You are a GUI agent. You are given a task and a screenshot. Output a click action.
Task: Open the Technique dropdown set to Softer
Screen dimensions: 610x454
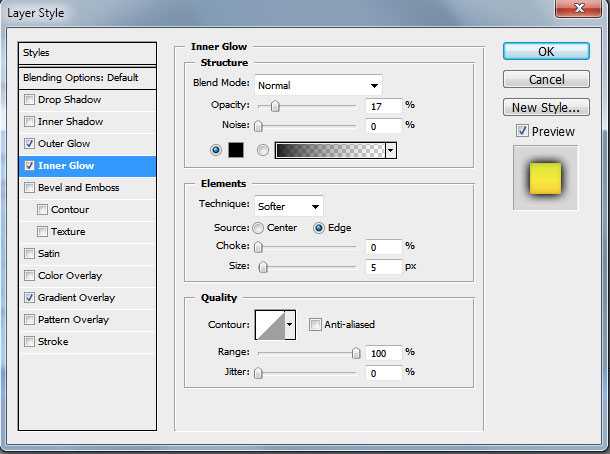coord(288,206)
